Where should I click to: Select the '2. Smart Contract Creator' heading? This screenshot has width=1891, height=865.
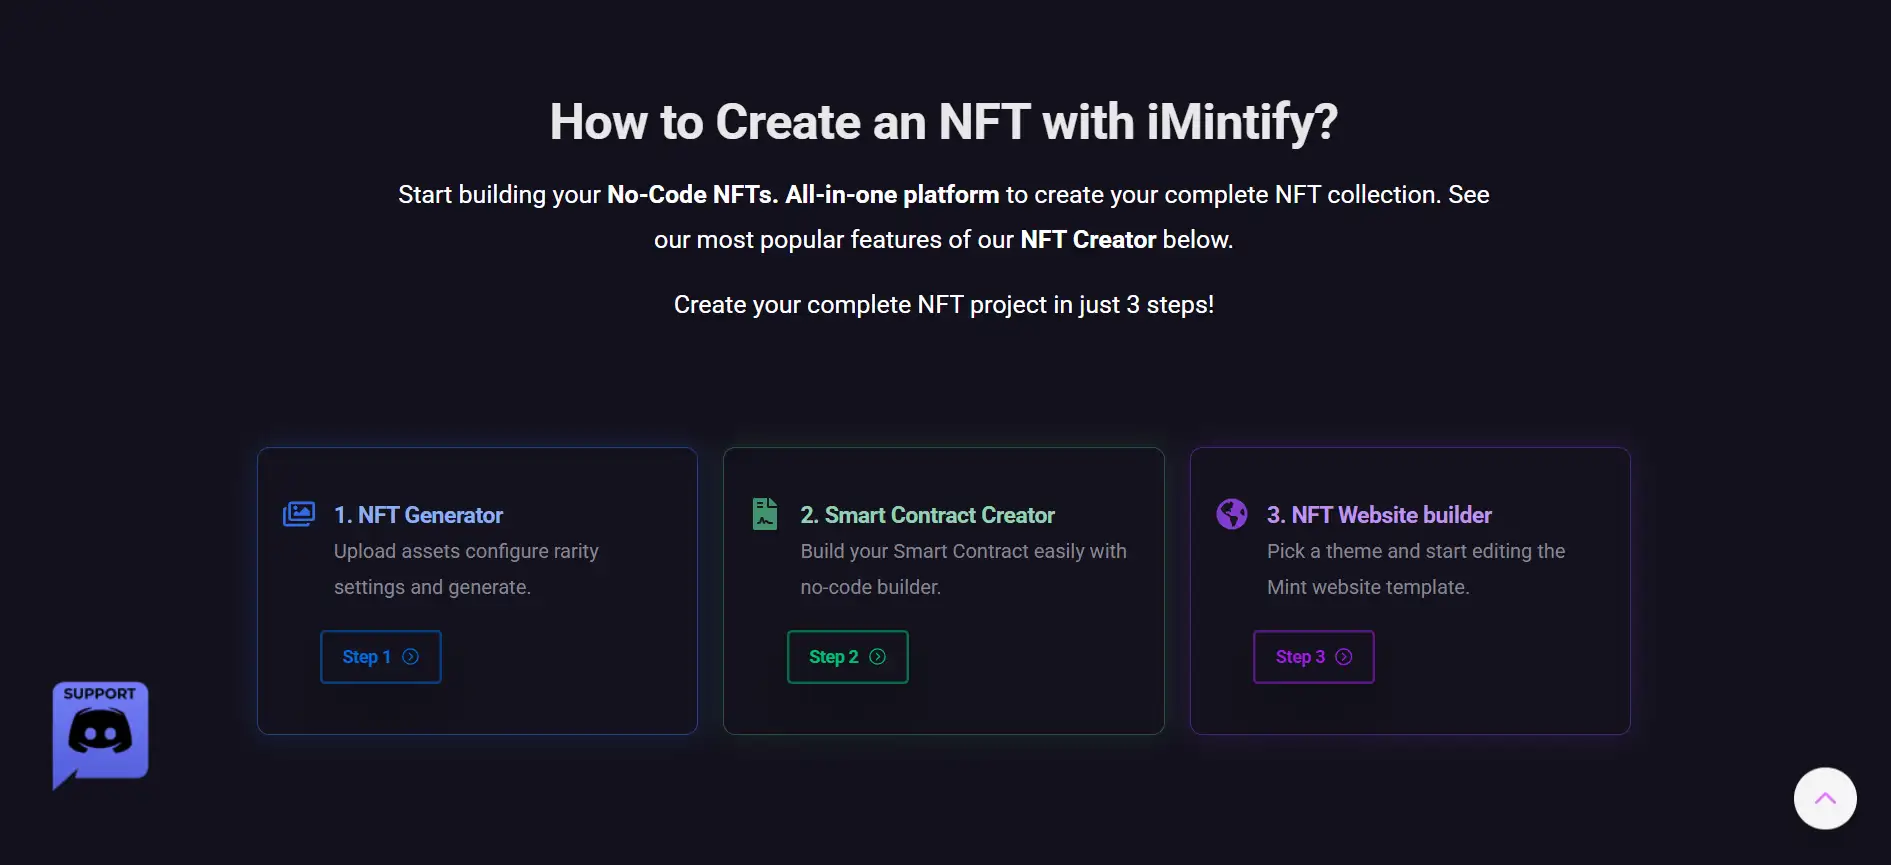(x=927, y=515)
